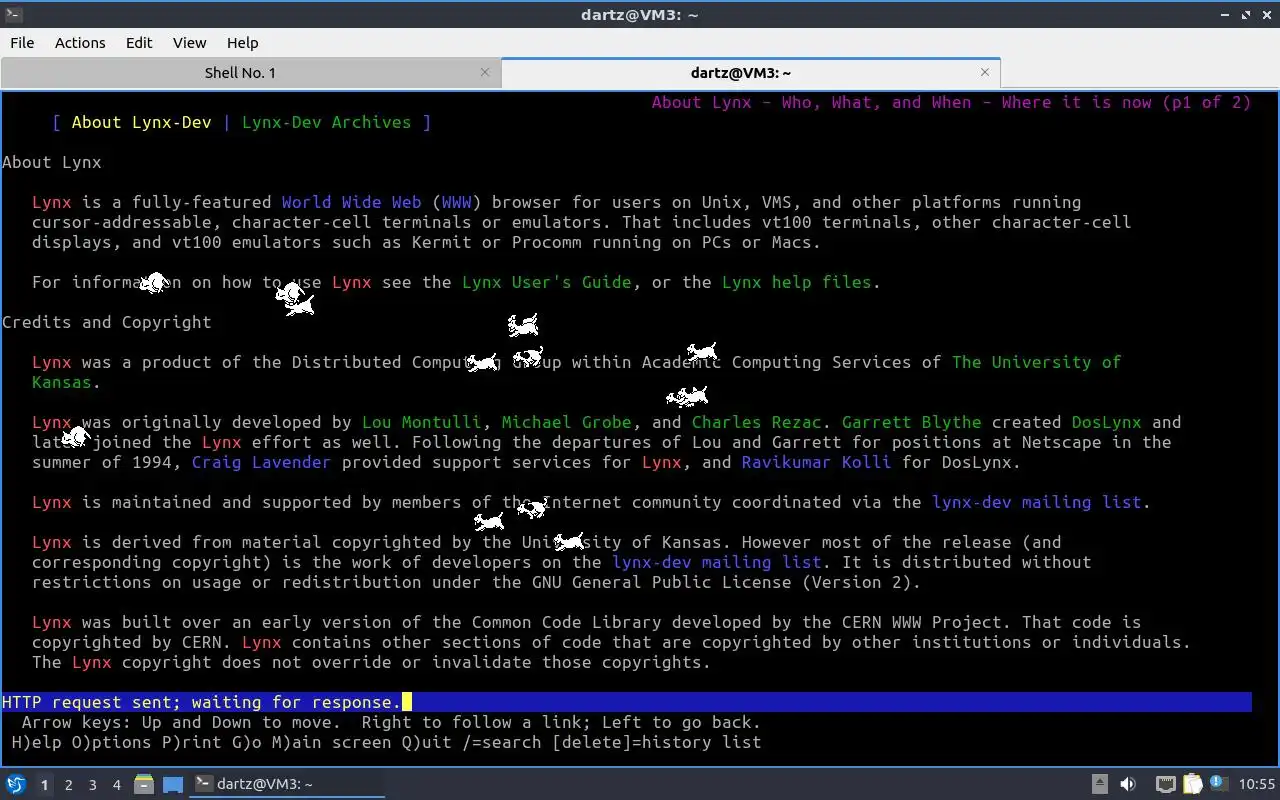Screen dimensions: 1280x800
Task: Click the 'H)elp' command in the bottom help line
Action: coord(37,742)
